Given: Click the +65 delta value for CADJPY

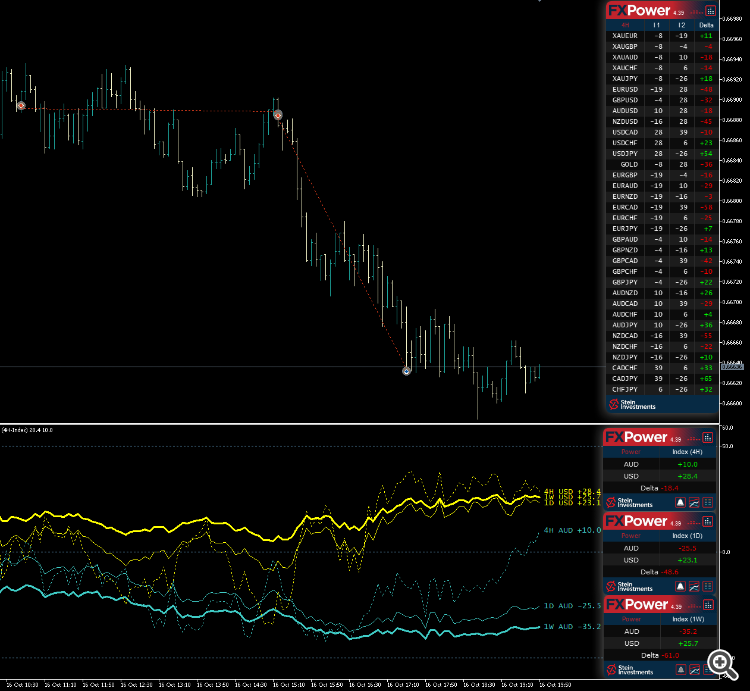Looking at the screenshot, I should 706,378.
